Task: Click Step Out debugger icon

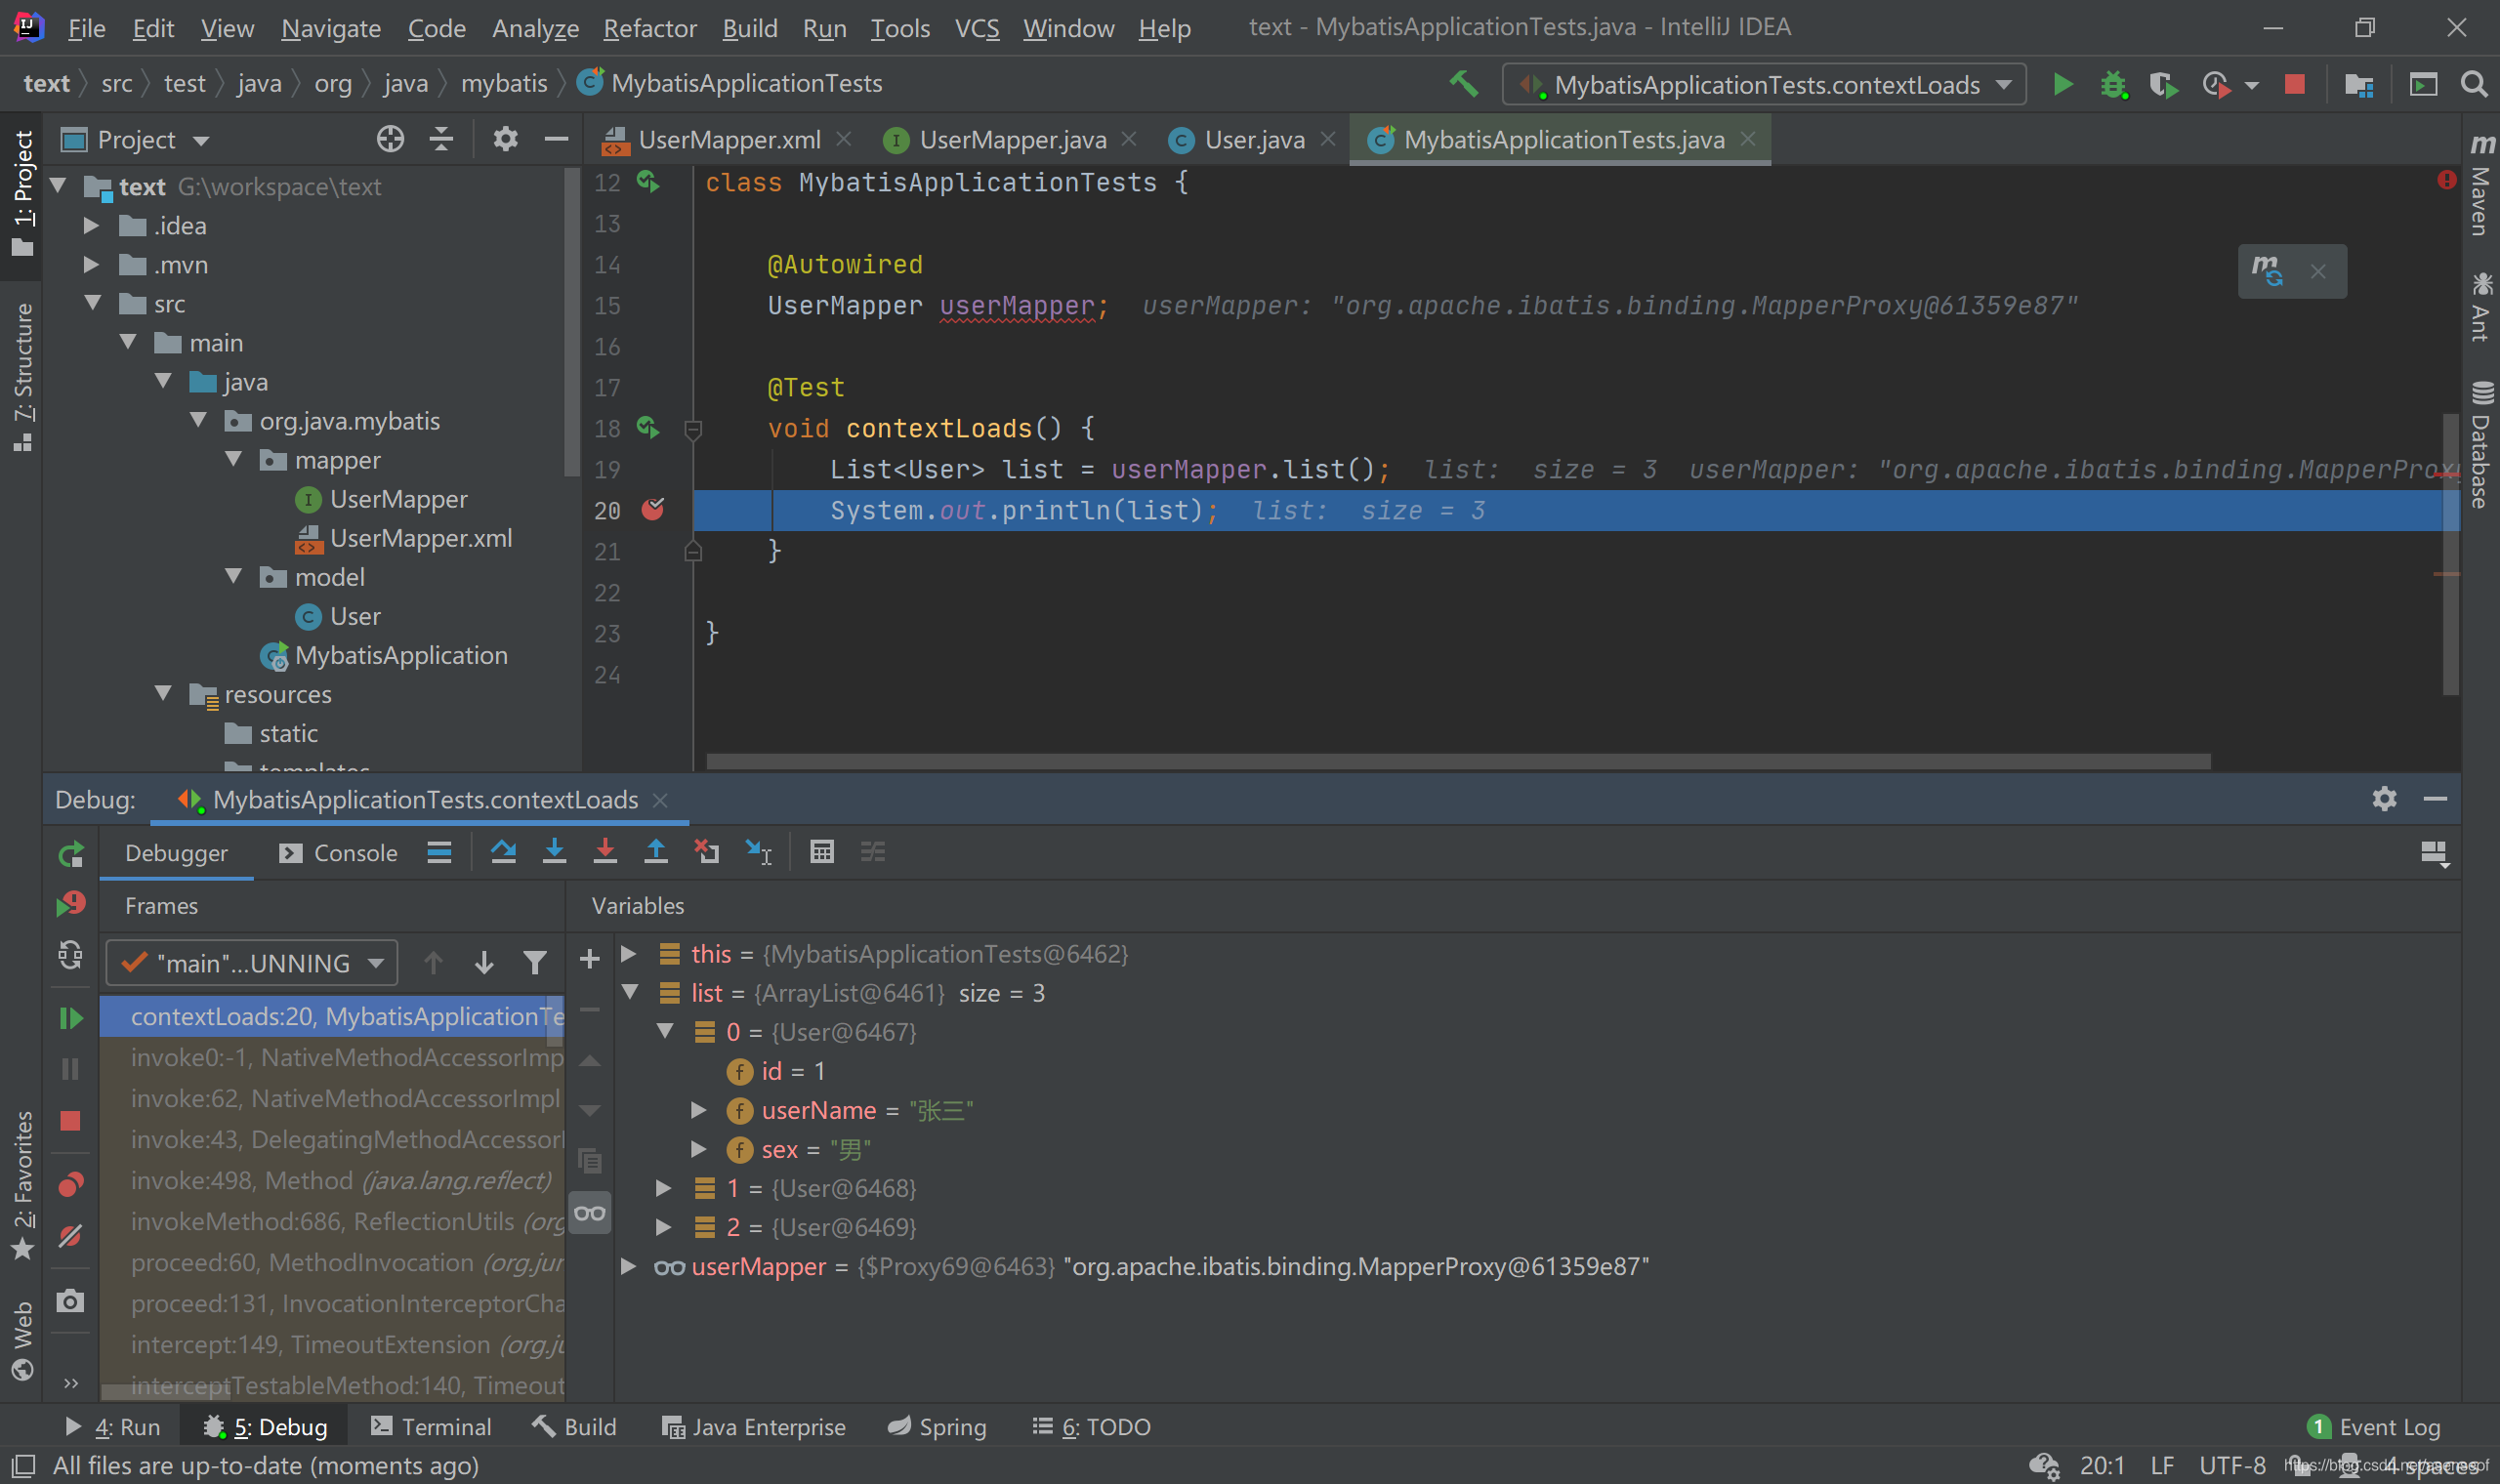Action: tap(656, 852)
